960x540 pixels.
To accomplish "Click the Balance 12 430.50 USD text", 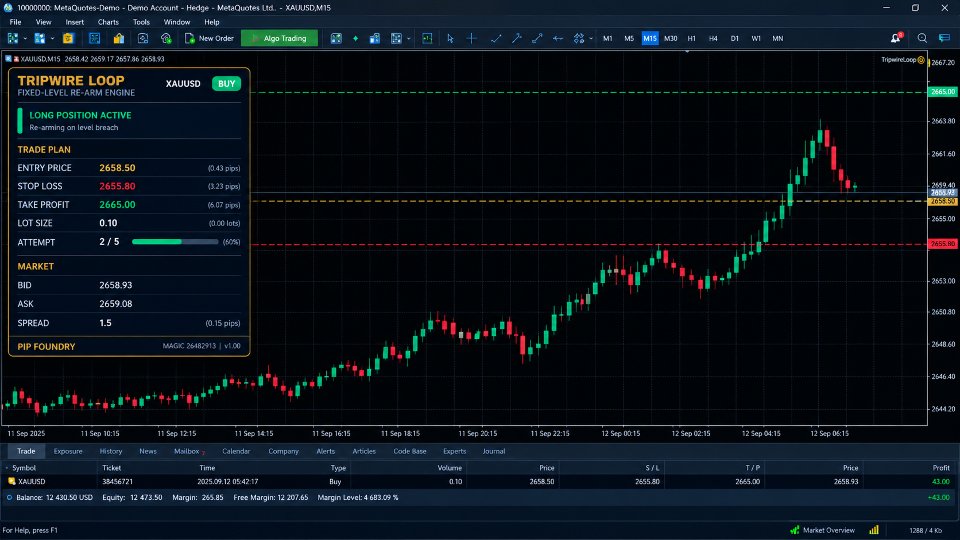I will [x=54, y=498].
